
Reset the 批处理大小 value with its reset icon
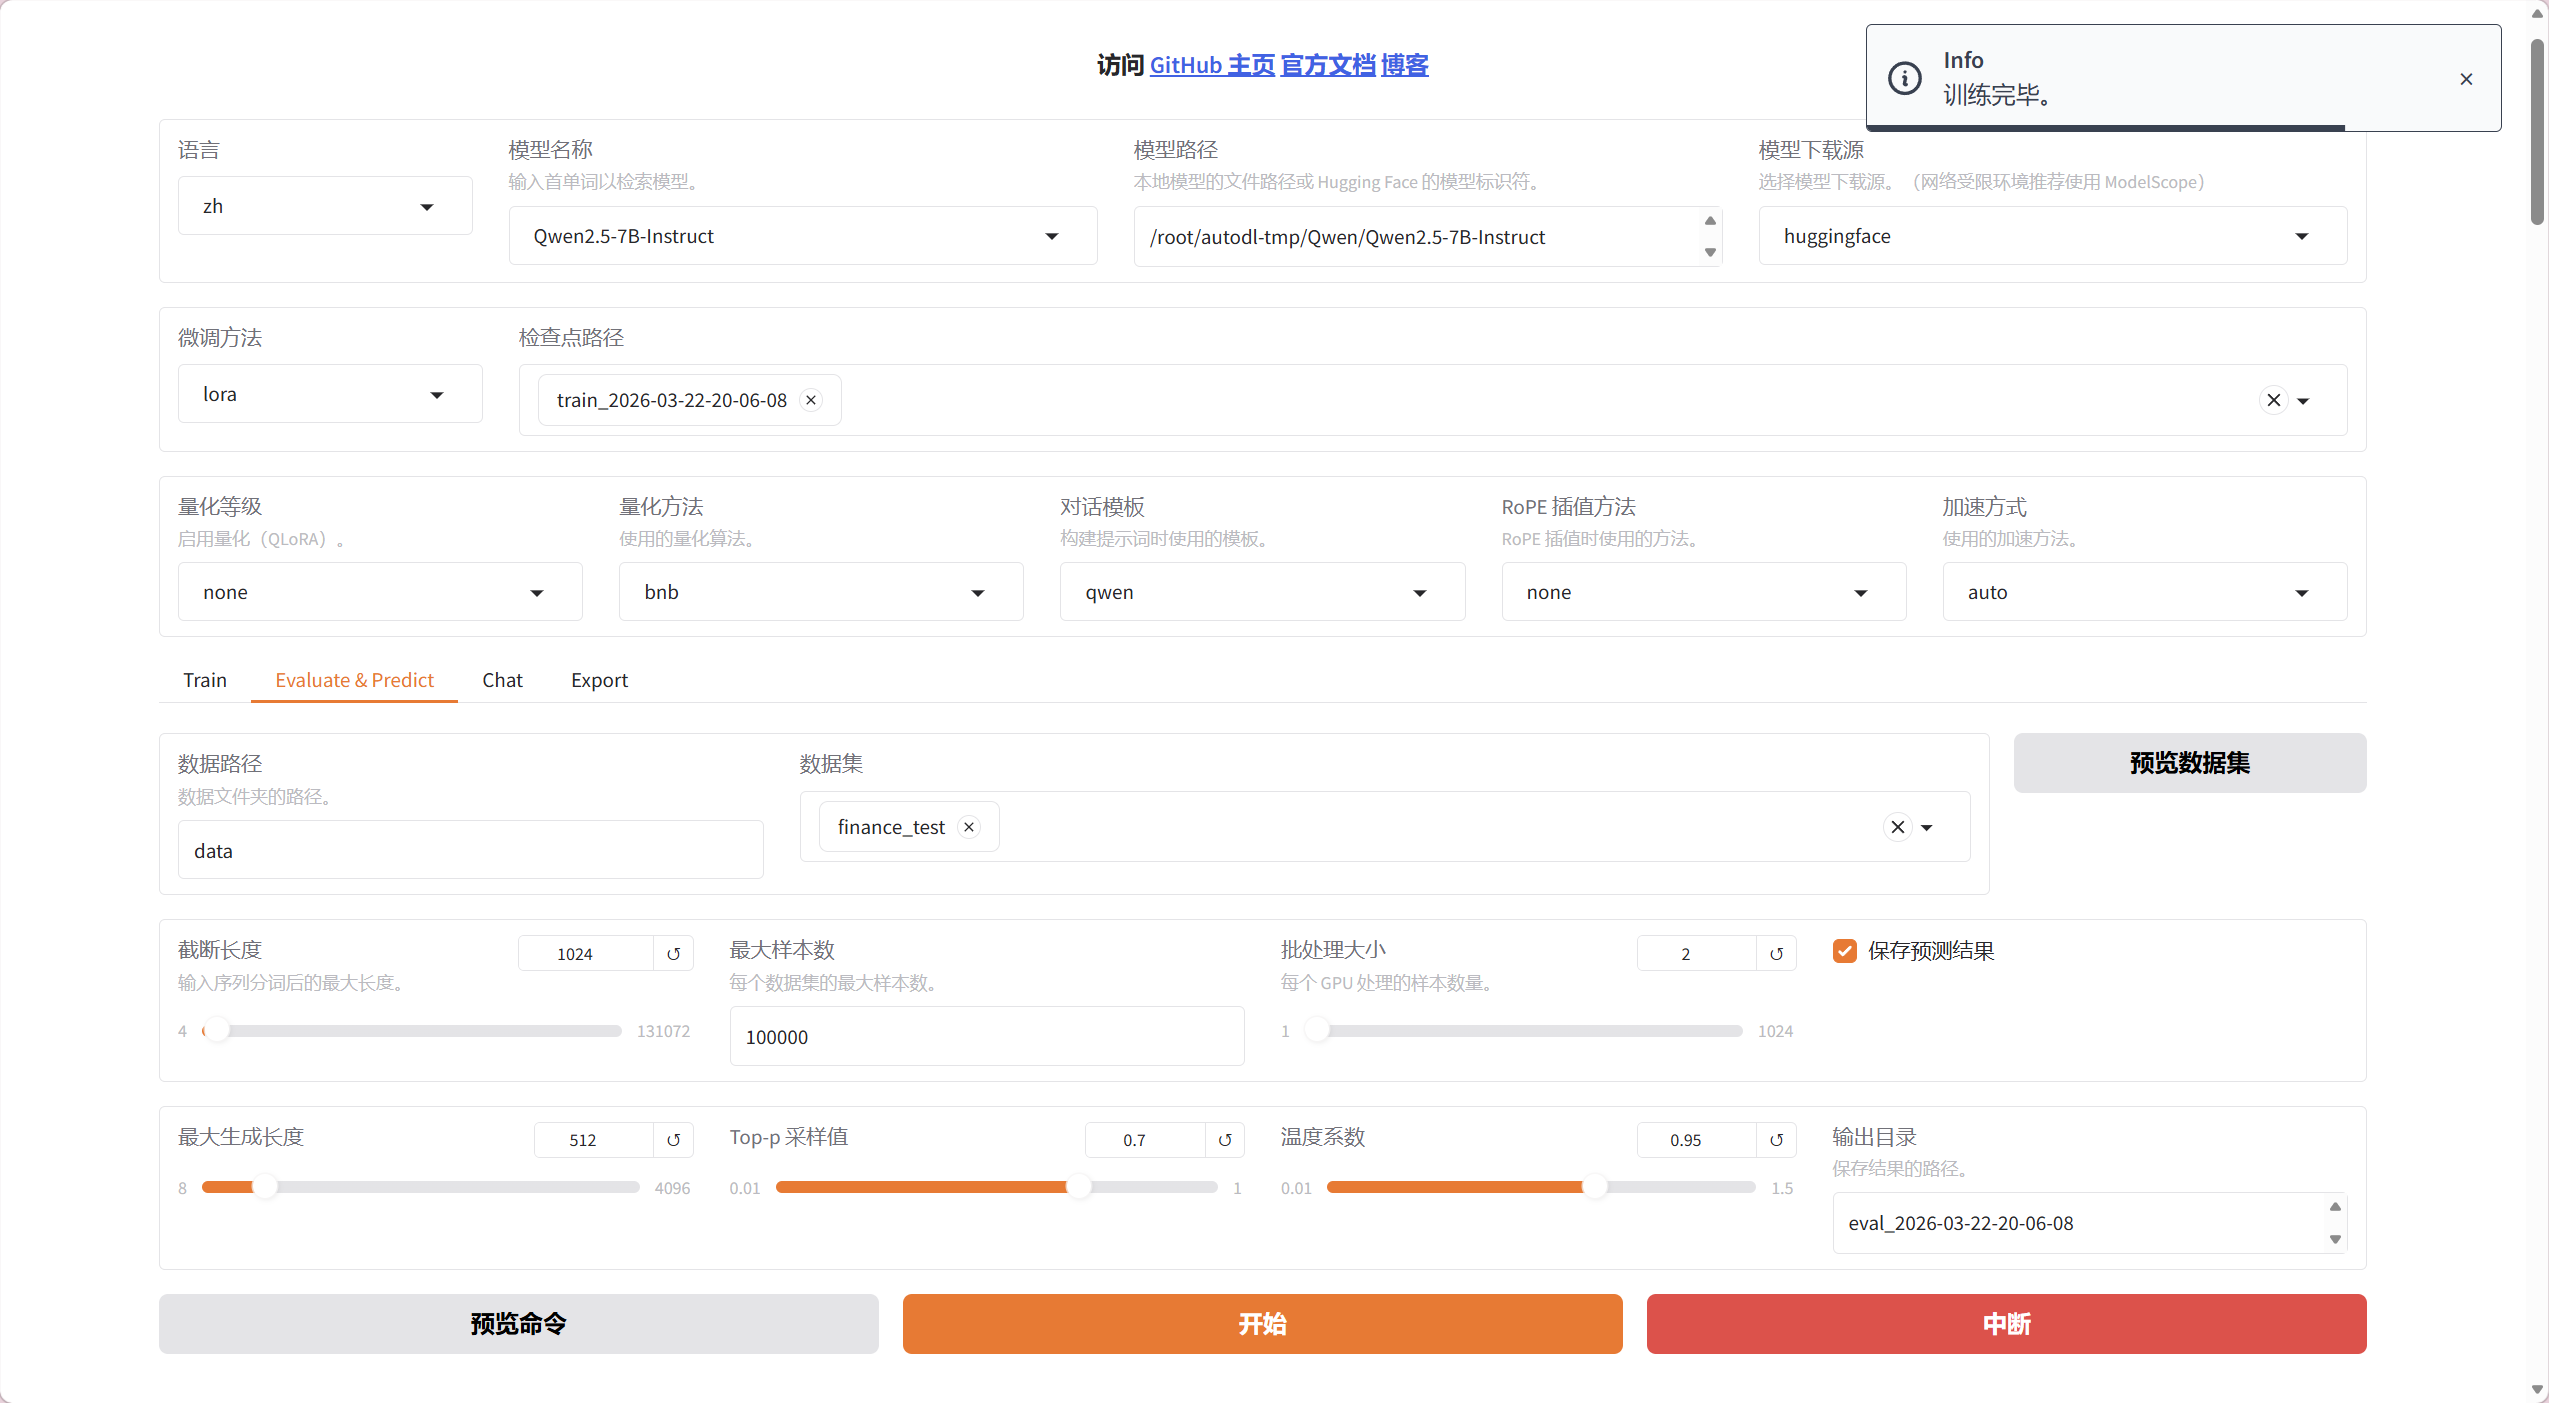(1776, 954)
